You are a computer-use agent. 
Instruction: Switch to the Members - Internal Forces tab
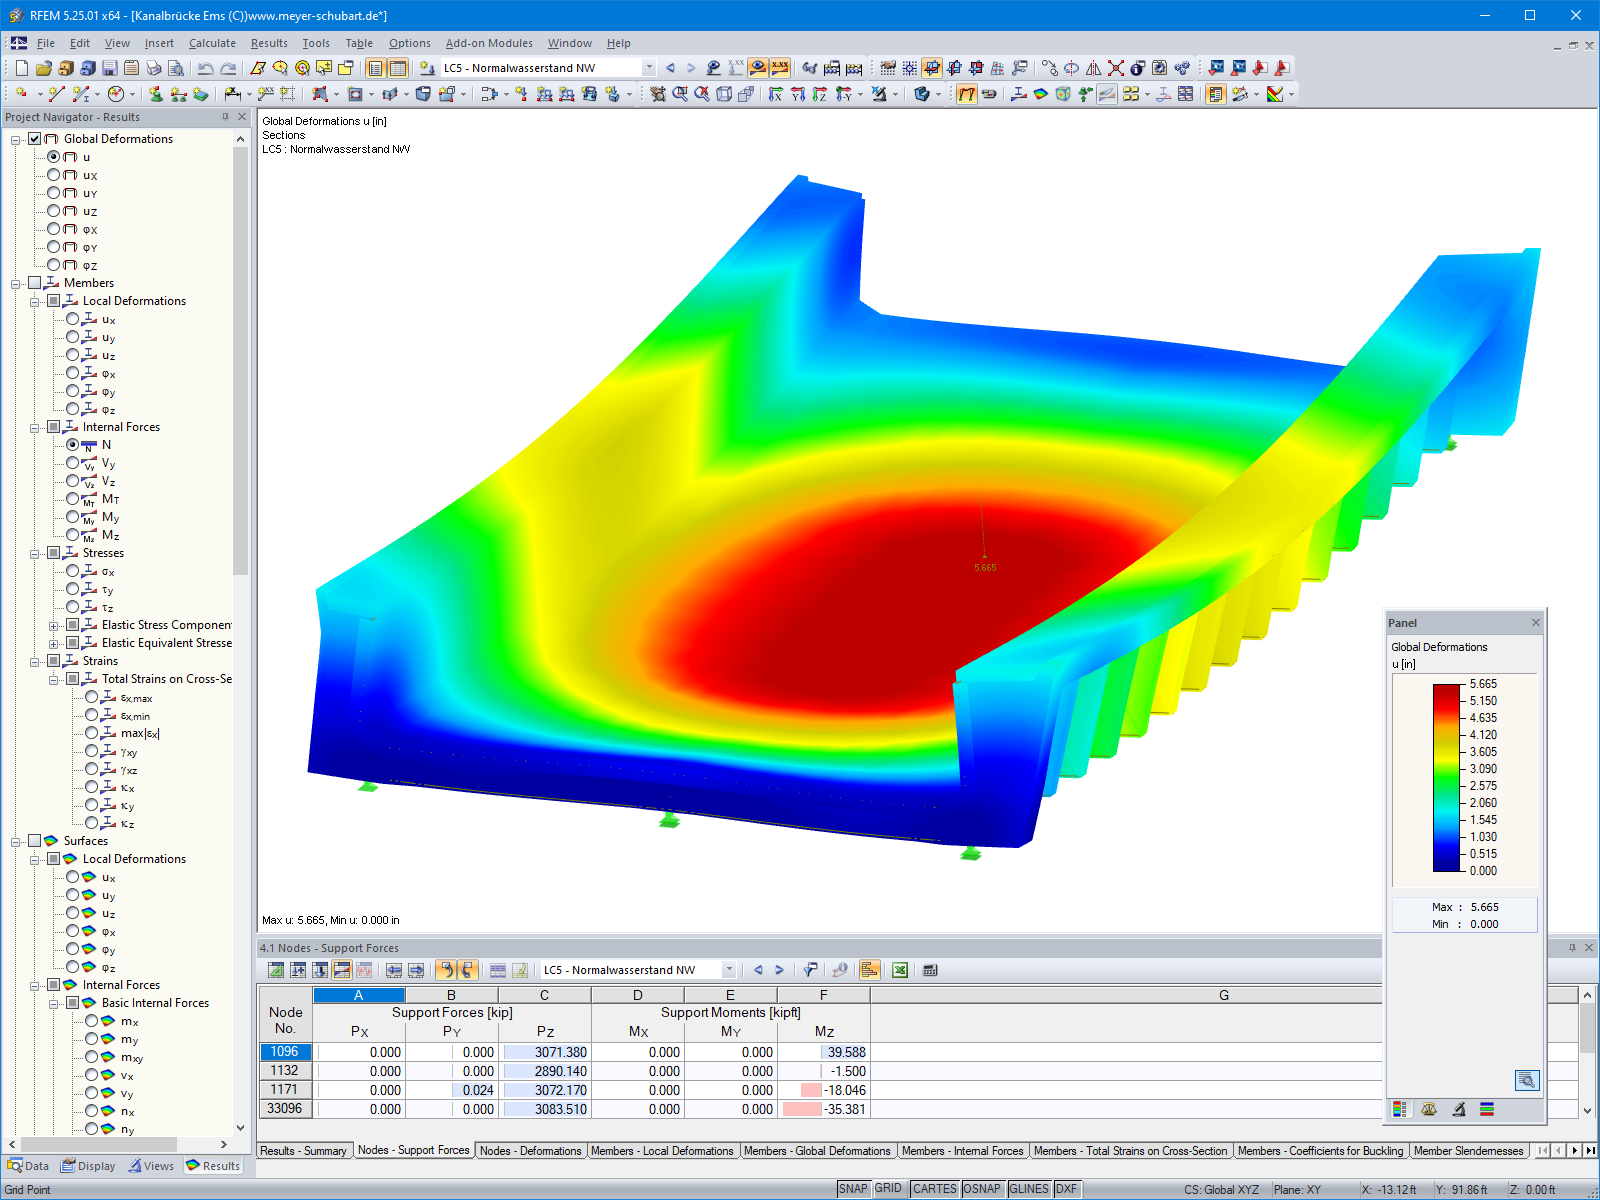point(962,1151)
